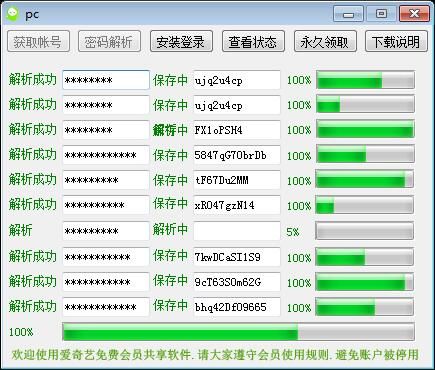Viewport: 435px width, 370px height.
Task: Click the full progress bar of FX1oPSH4 row
Action: 365,129
